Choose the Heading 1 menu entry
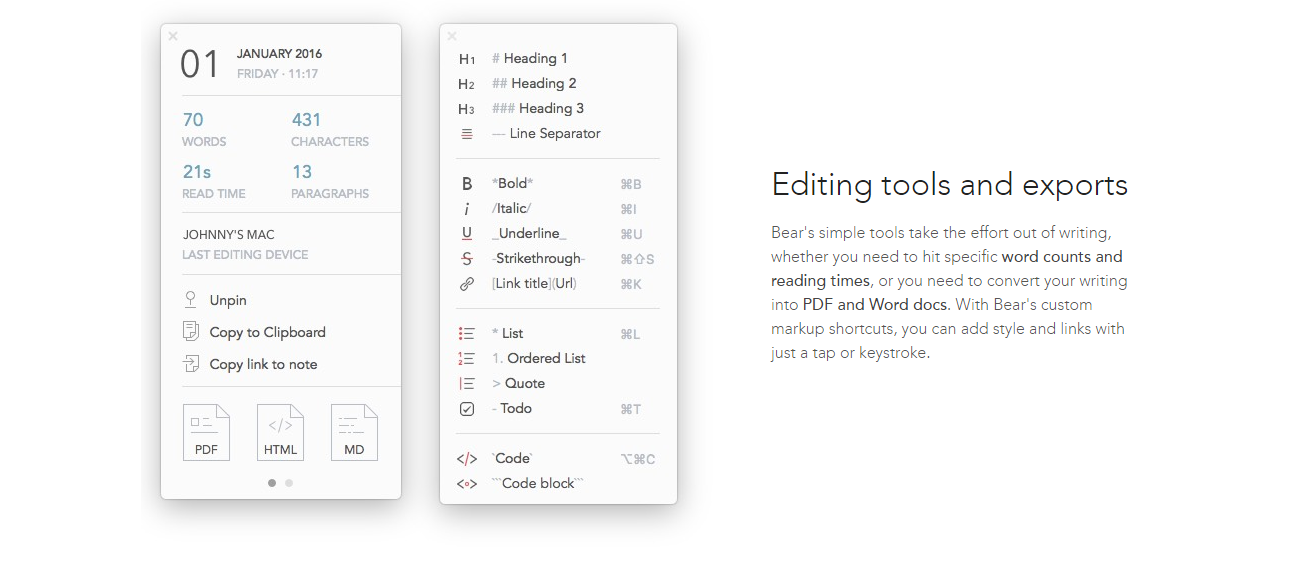Image resolution: width=1306 pixels, height=569 pixels. [530, 59]
